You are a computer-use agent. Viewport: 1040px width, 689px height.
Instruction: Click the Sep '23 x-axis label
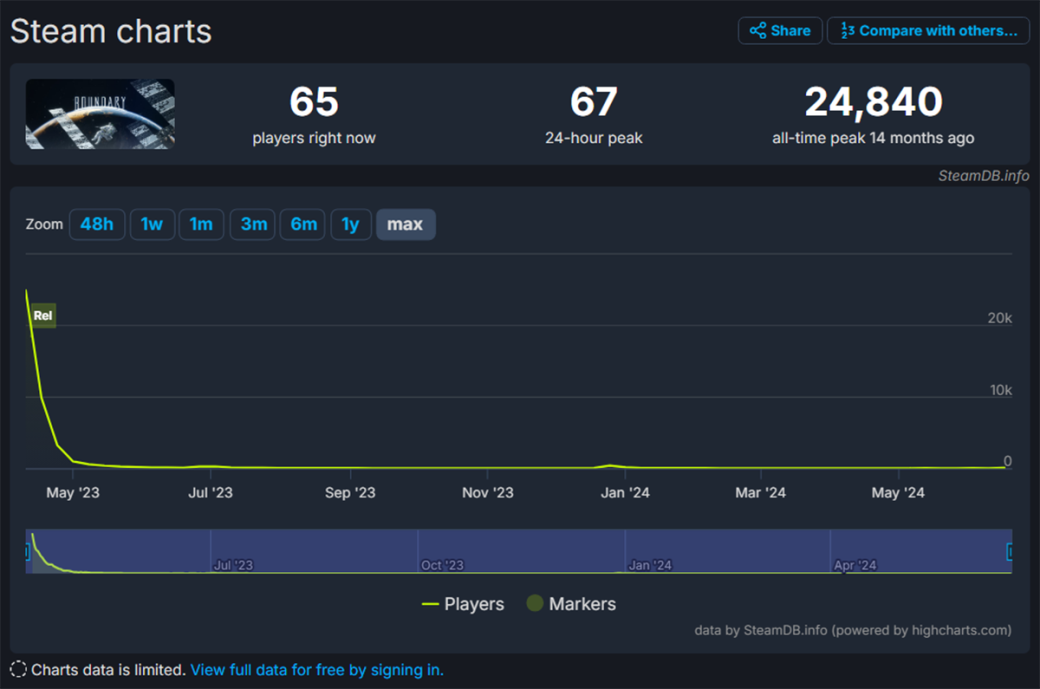tap(350, 493)
